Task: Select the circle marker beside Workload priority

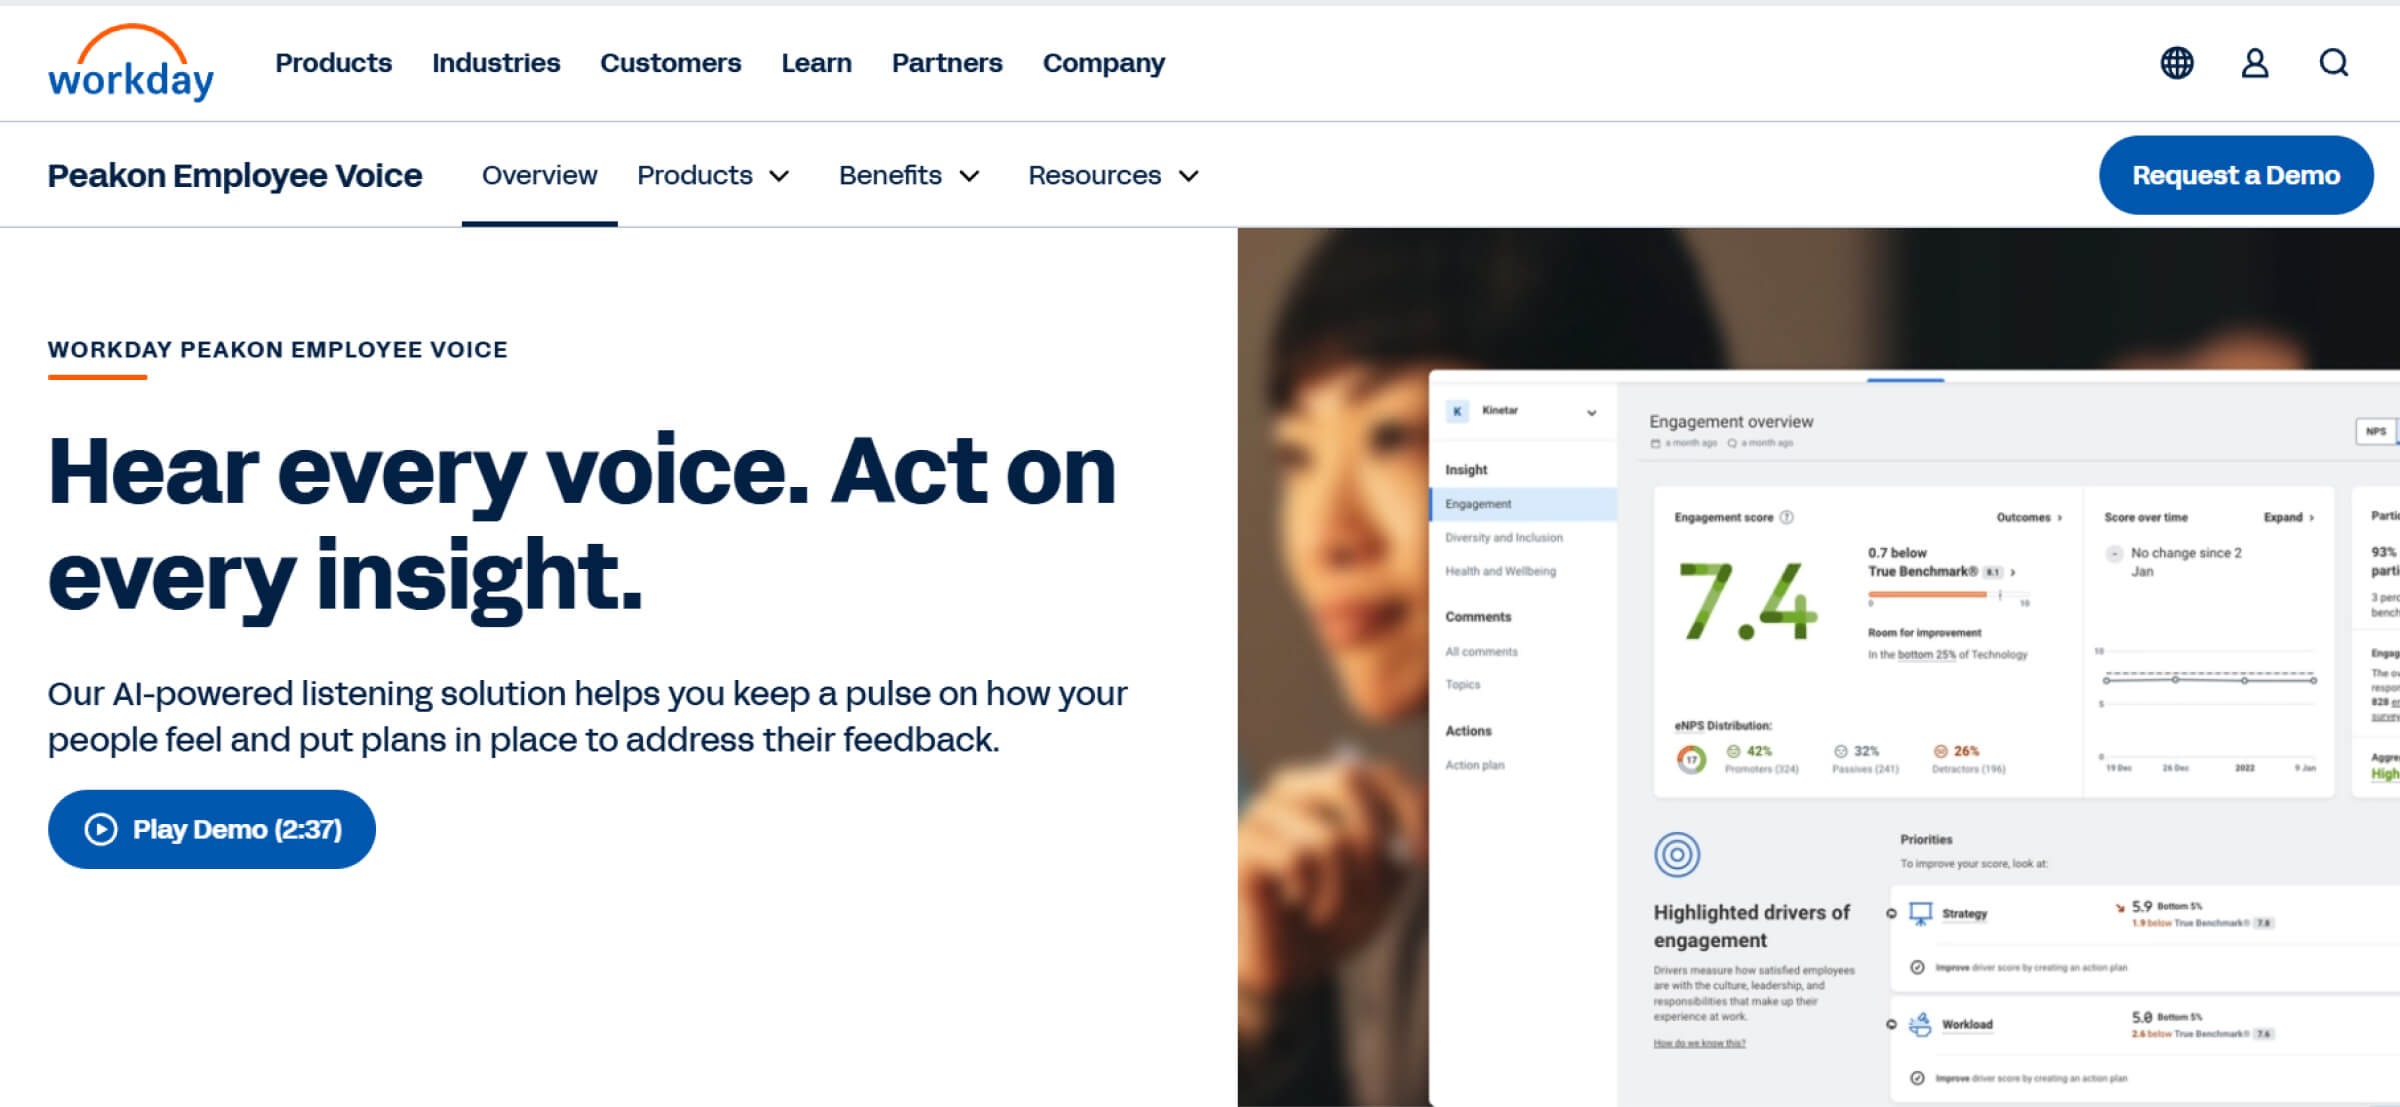Action: pyautogui.click(x=1891, y=1024)
